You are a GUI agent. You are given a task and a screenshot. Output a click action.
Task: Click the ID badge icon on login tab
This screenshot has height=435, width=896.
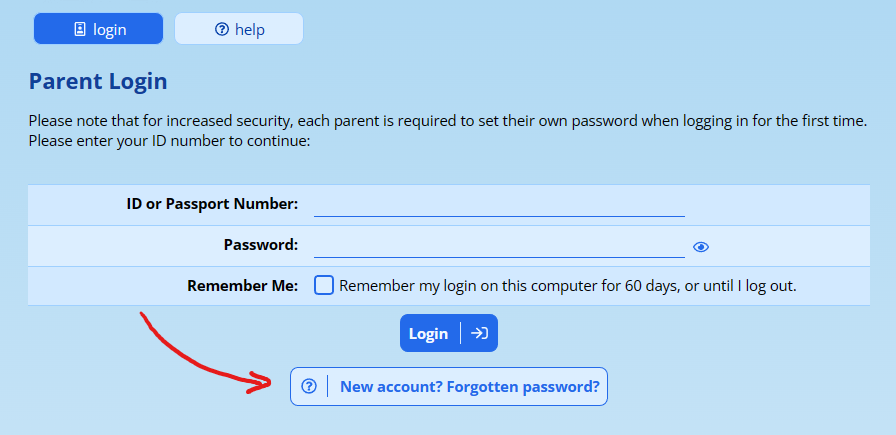[x=80, y=30]
